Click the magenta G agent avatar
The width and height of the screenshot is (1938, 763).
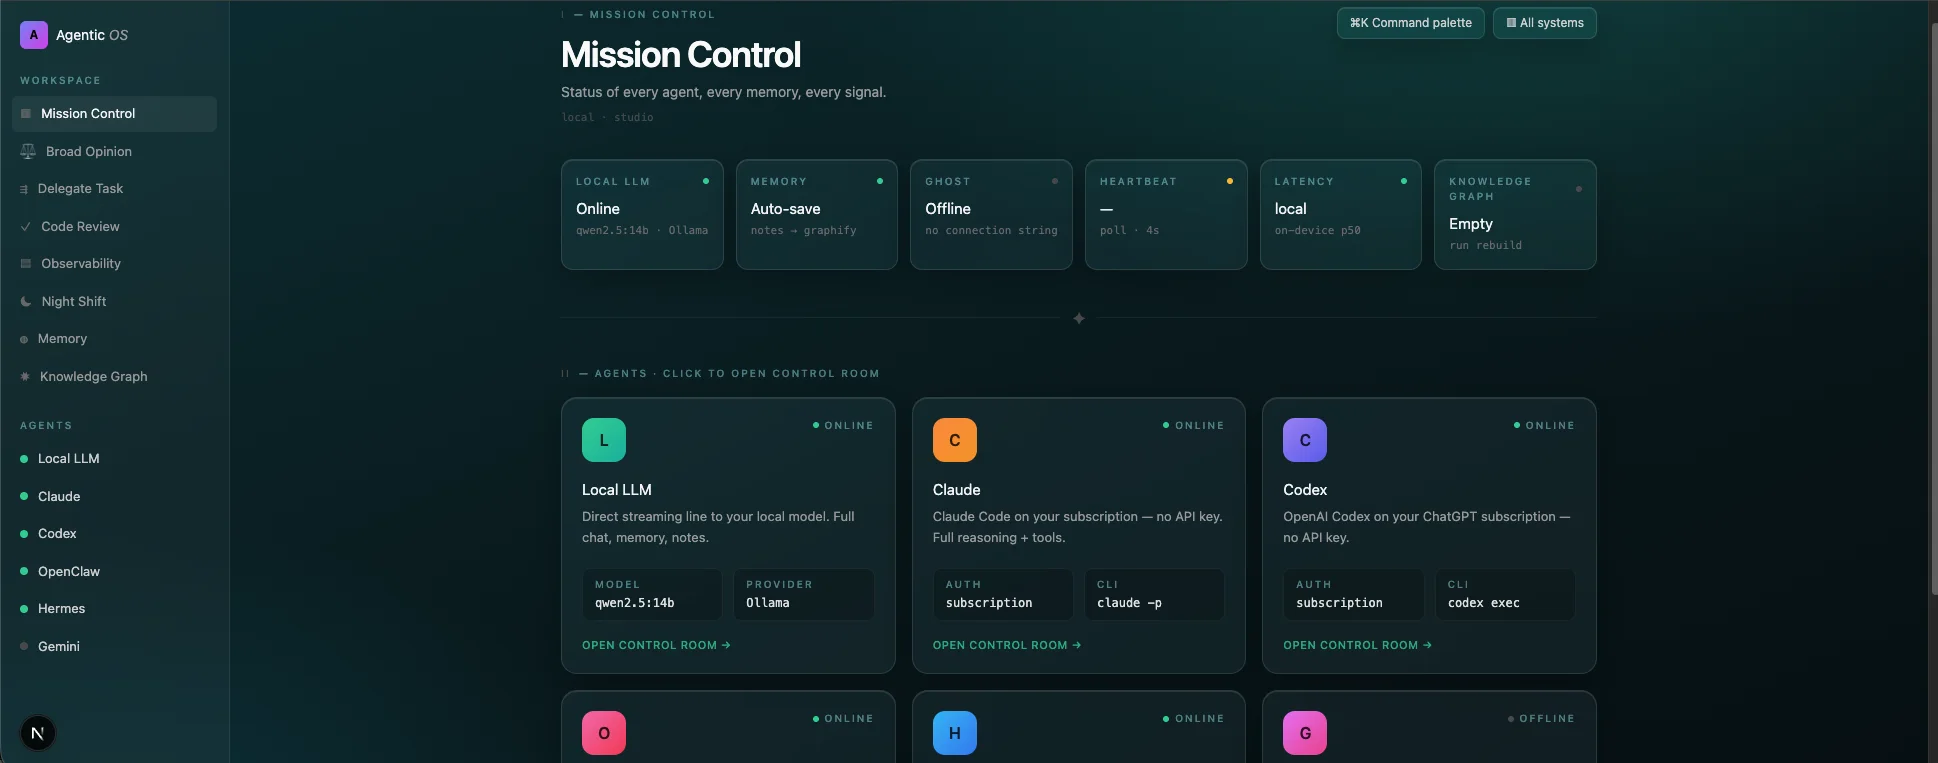click(x=1305, y=733)
